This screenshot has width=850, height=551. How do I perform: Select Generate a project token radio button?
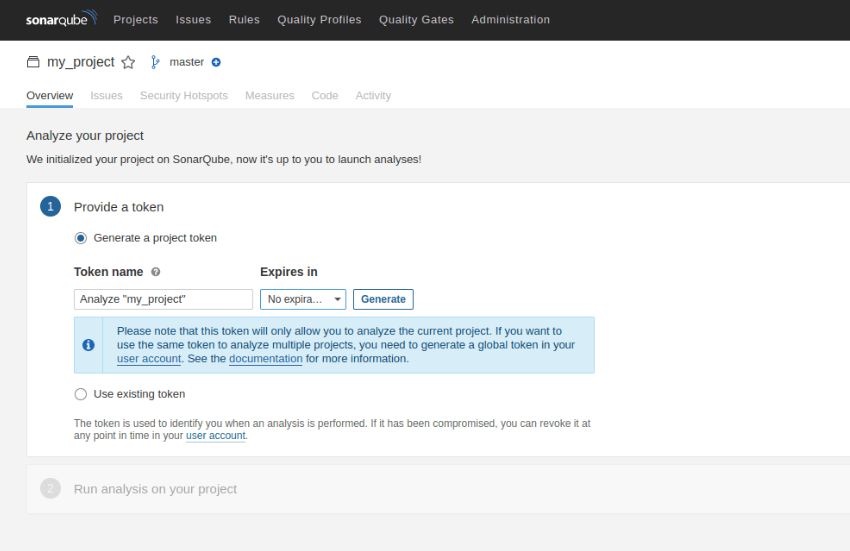point(81,238)
